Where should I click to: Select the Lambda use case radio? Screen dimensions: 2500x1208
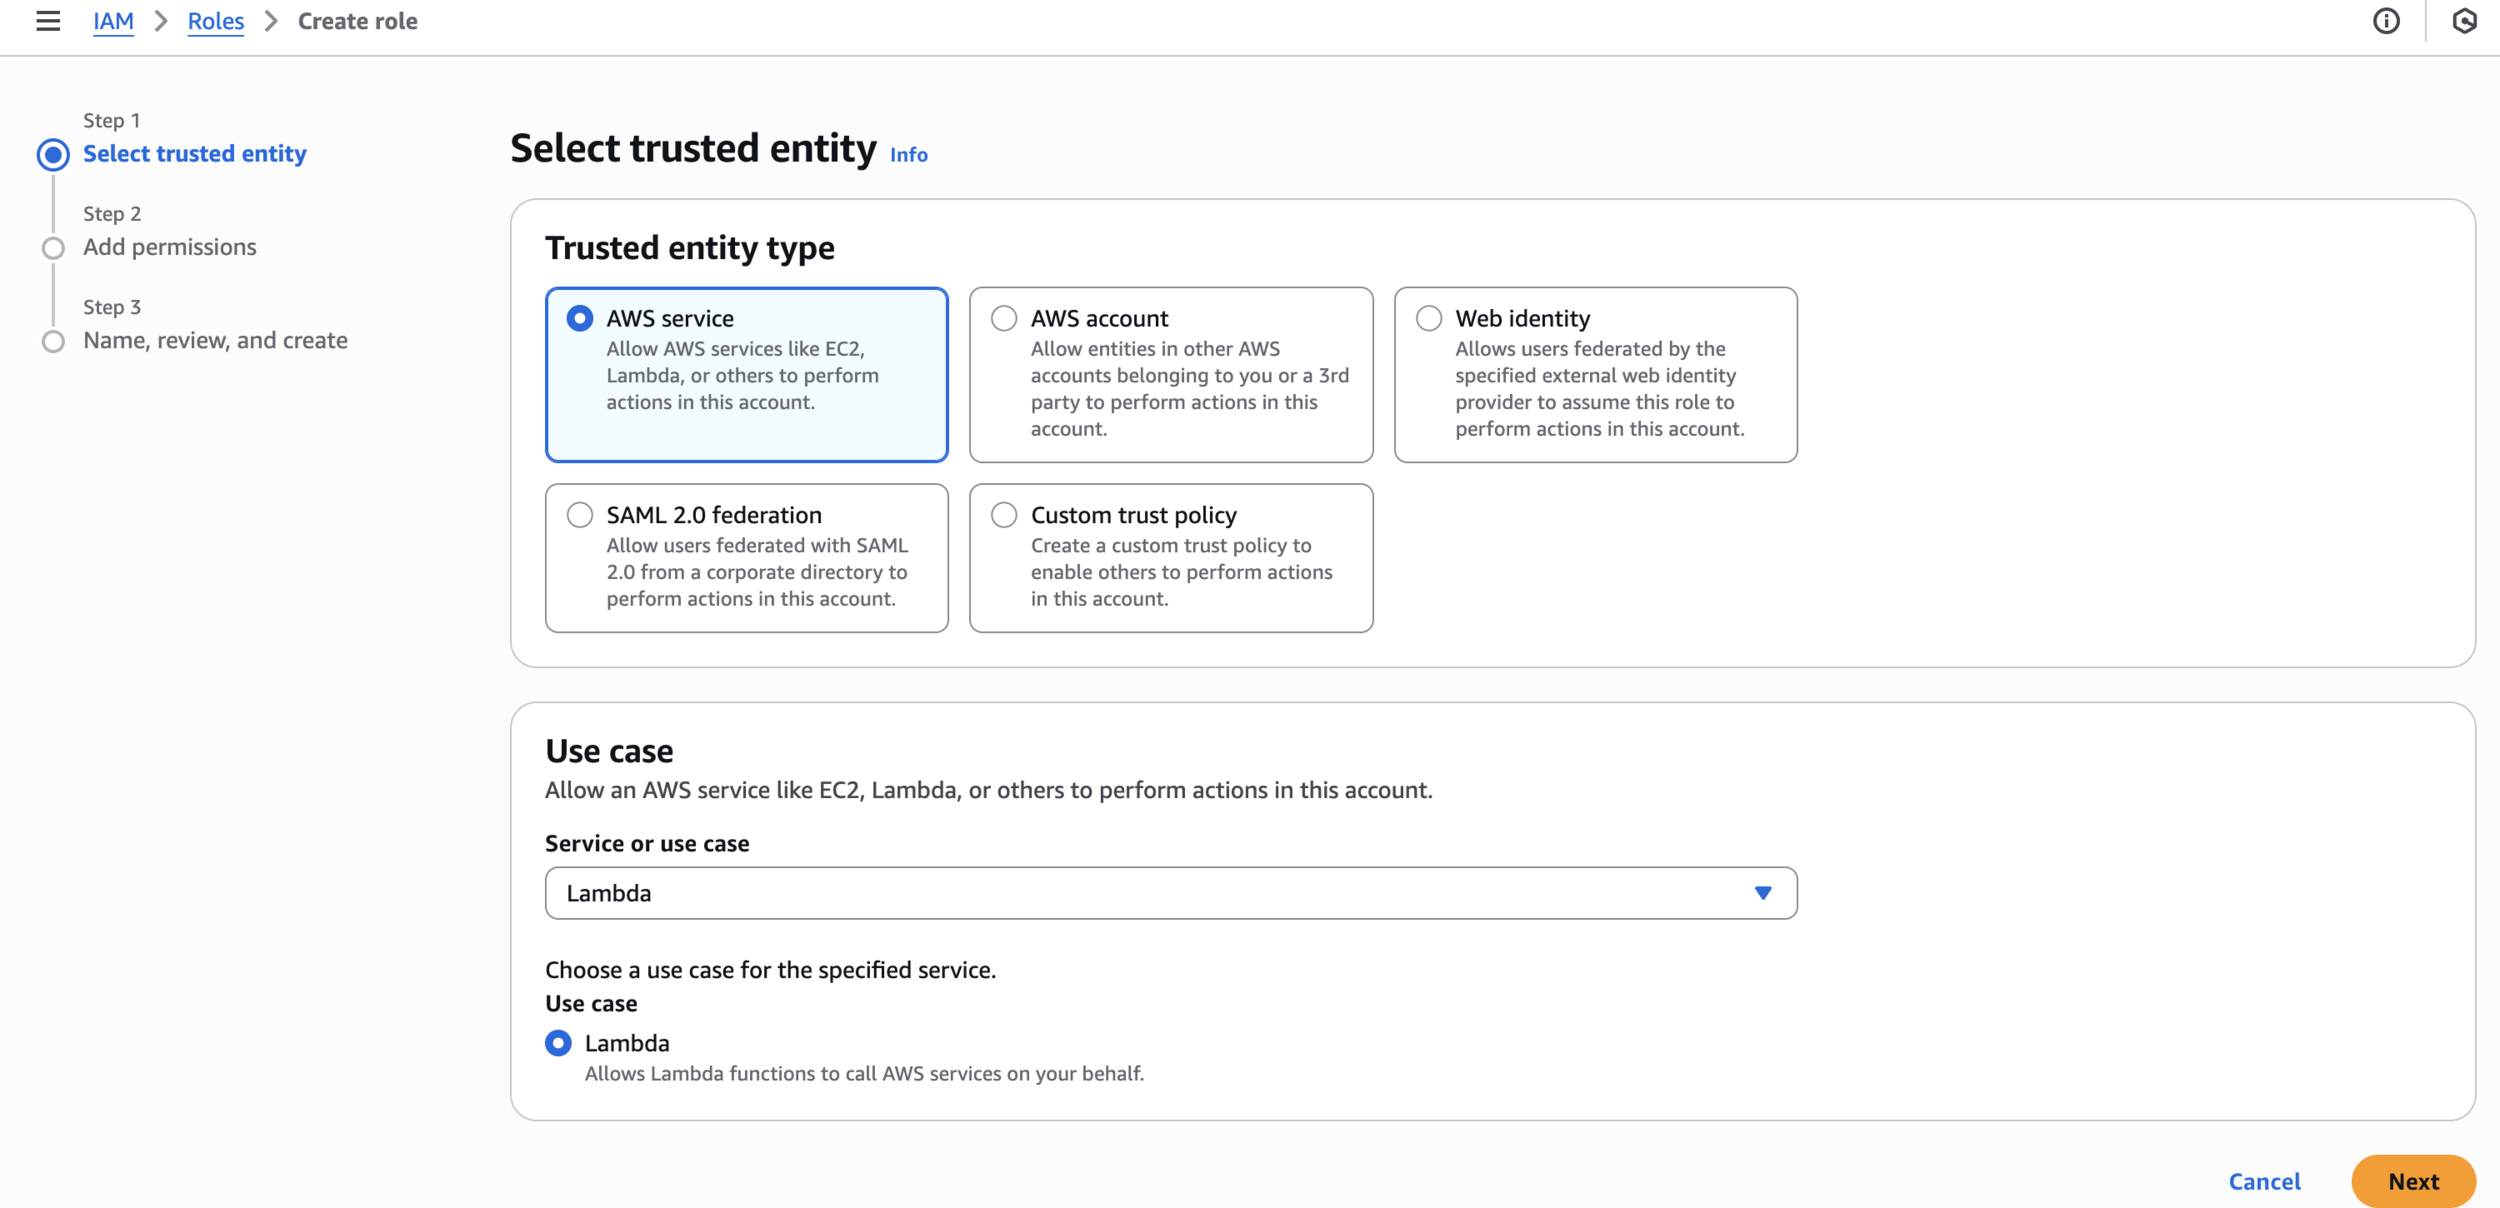point(559,1043)
